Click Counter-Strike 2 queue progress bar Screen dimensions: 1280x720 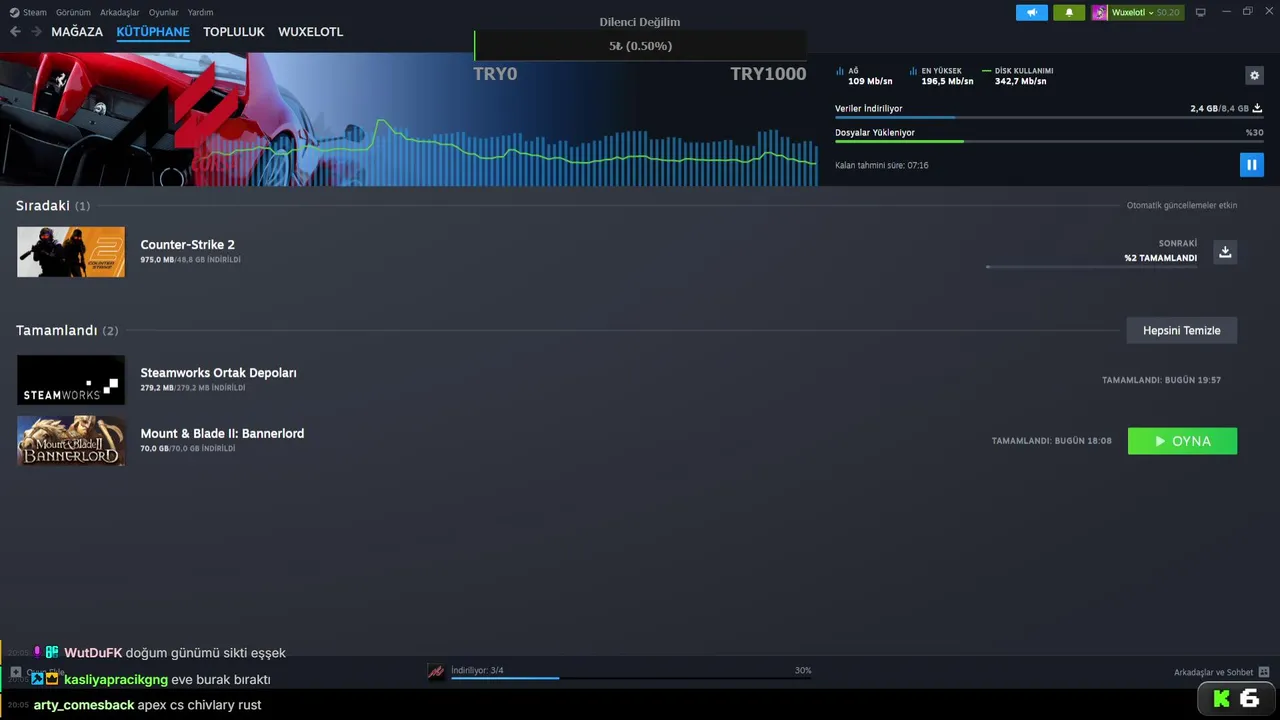click(x=1091, y=267)
